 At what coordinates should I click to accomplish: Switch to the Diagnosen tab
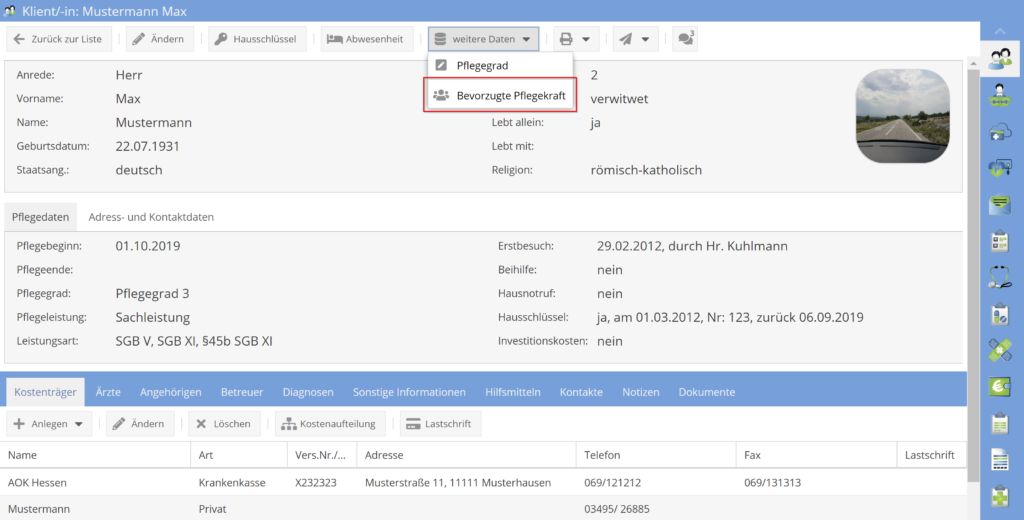tap(308, 392)
